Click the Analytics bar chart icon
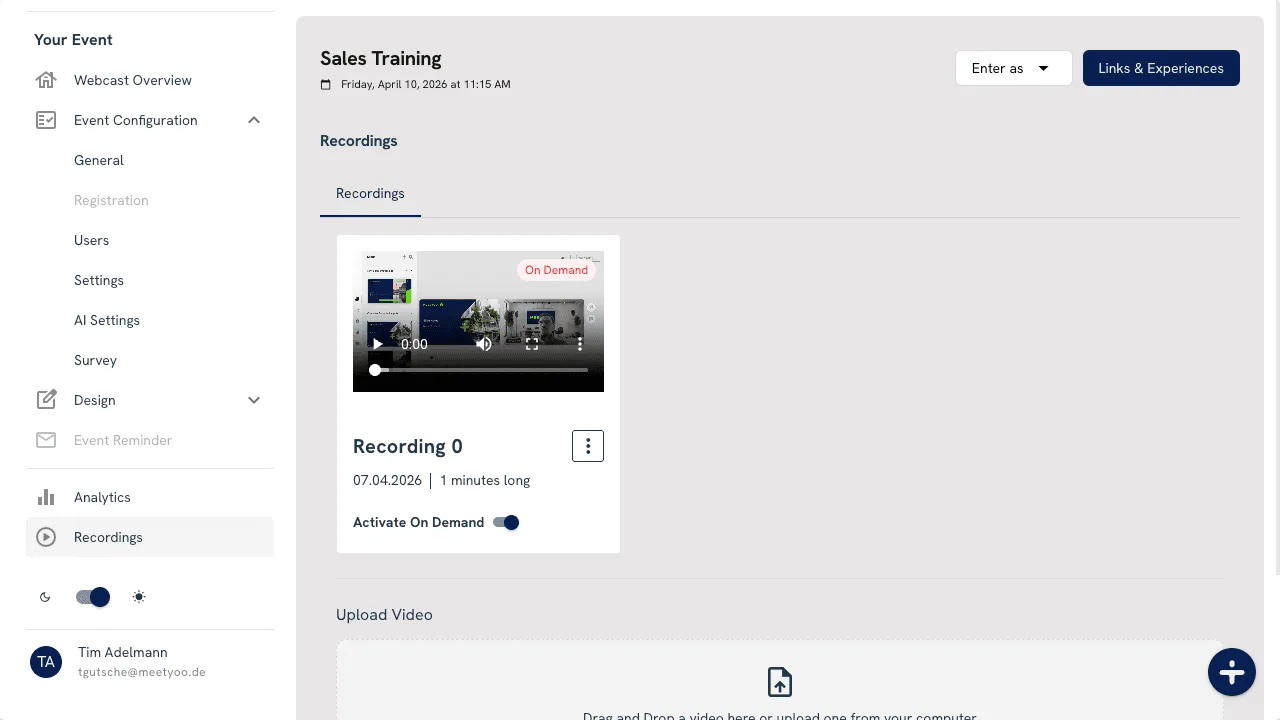Viewport: 1280px width, 720px height. [46, 497]
